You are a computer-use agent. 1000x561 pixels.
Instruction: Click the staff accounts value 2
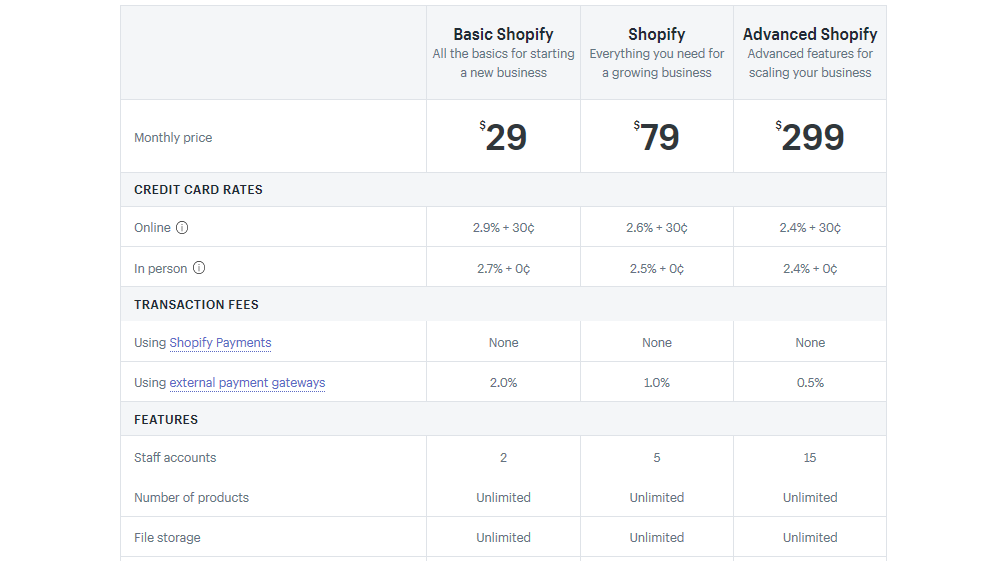[503, 458]
